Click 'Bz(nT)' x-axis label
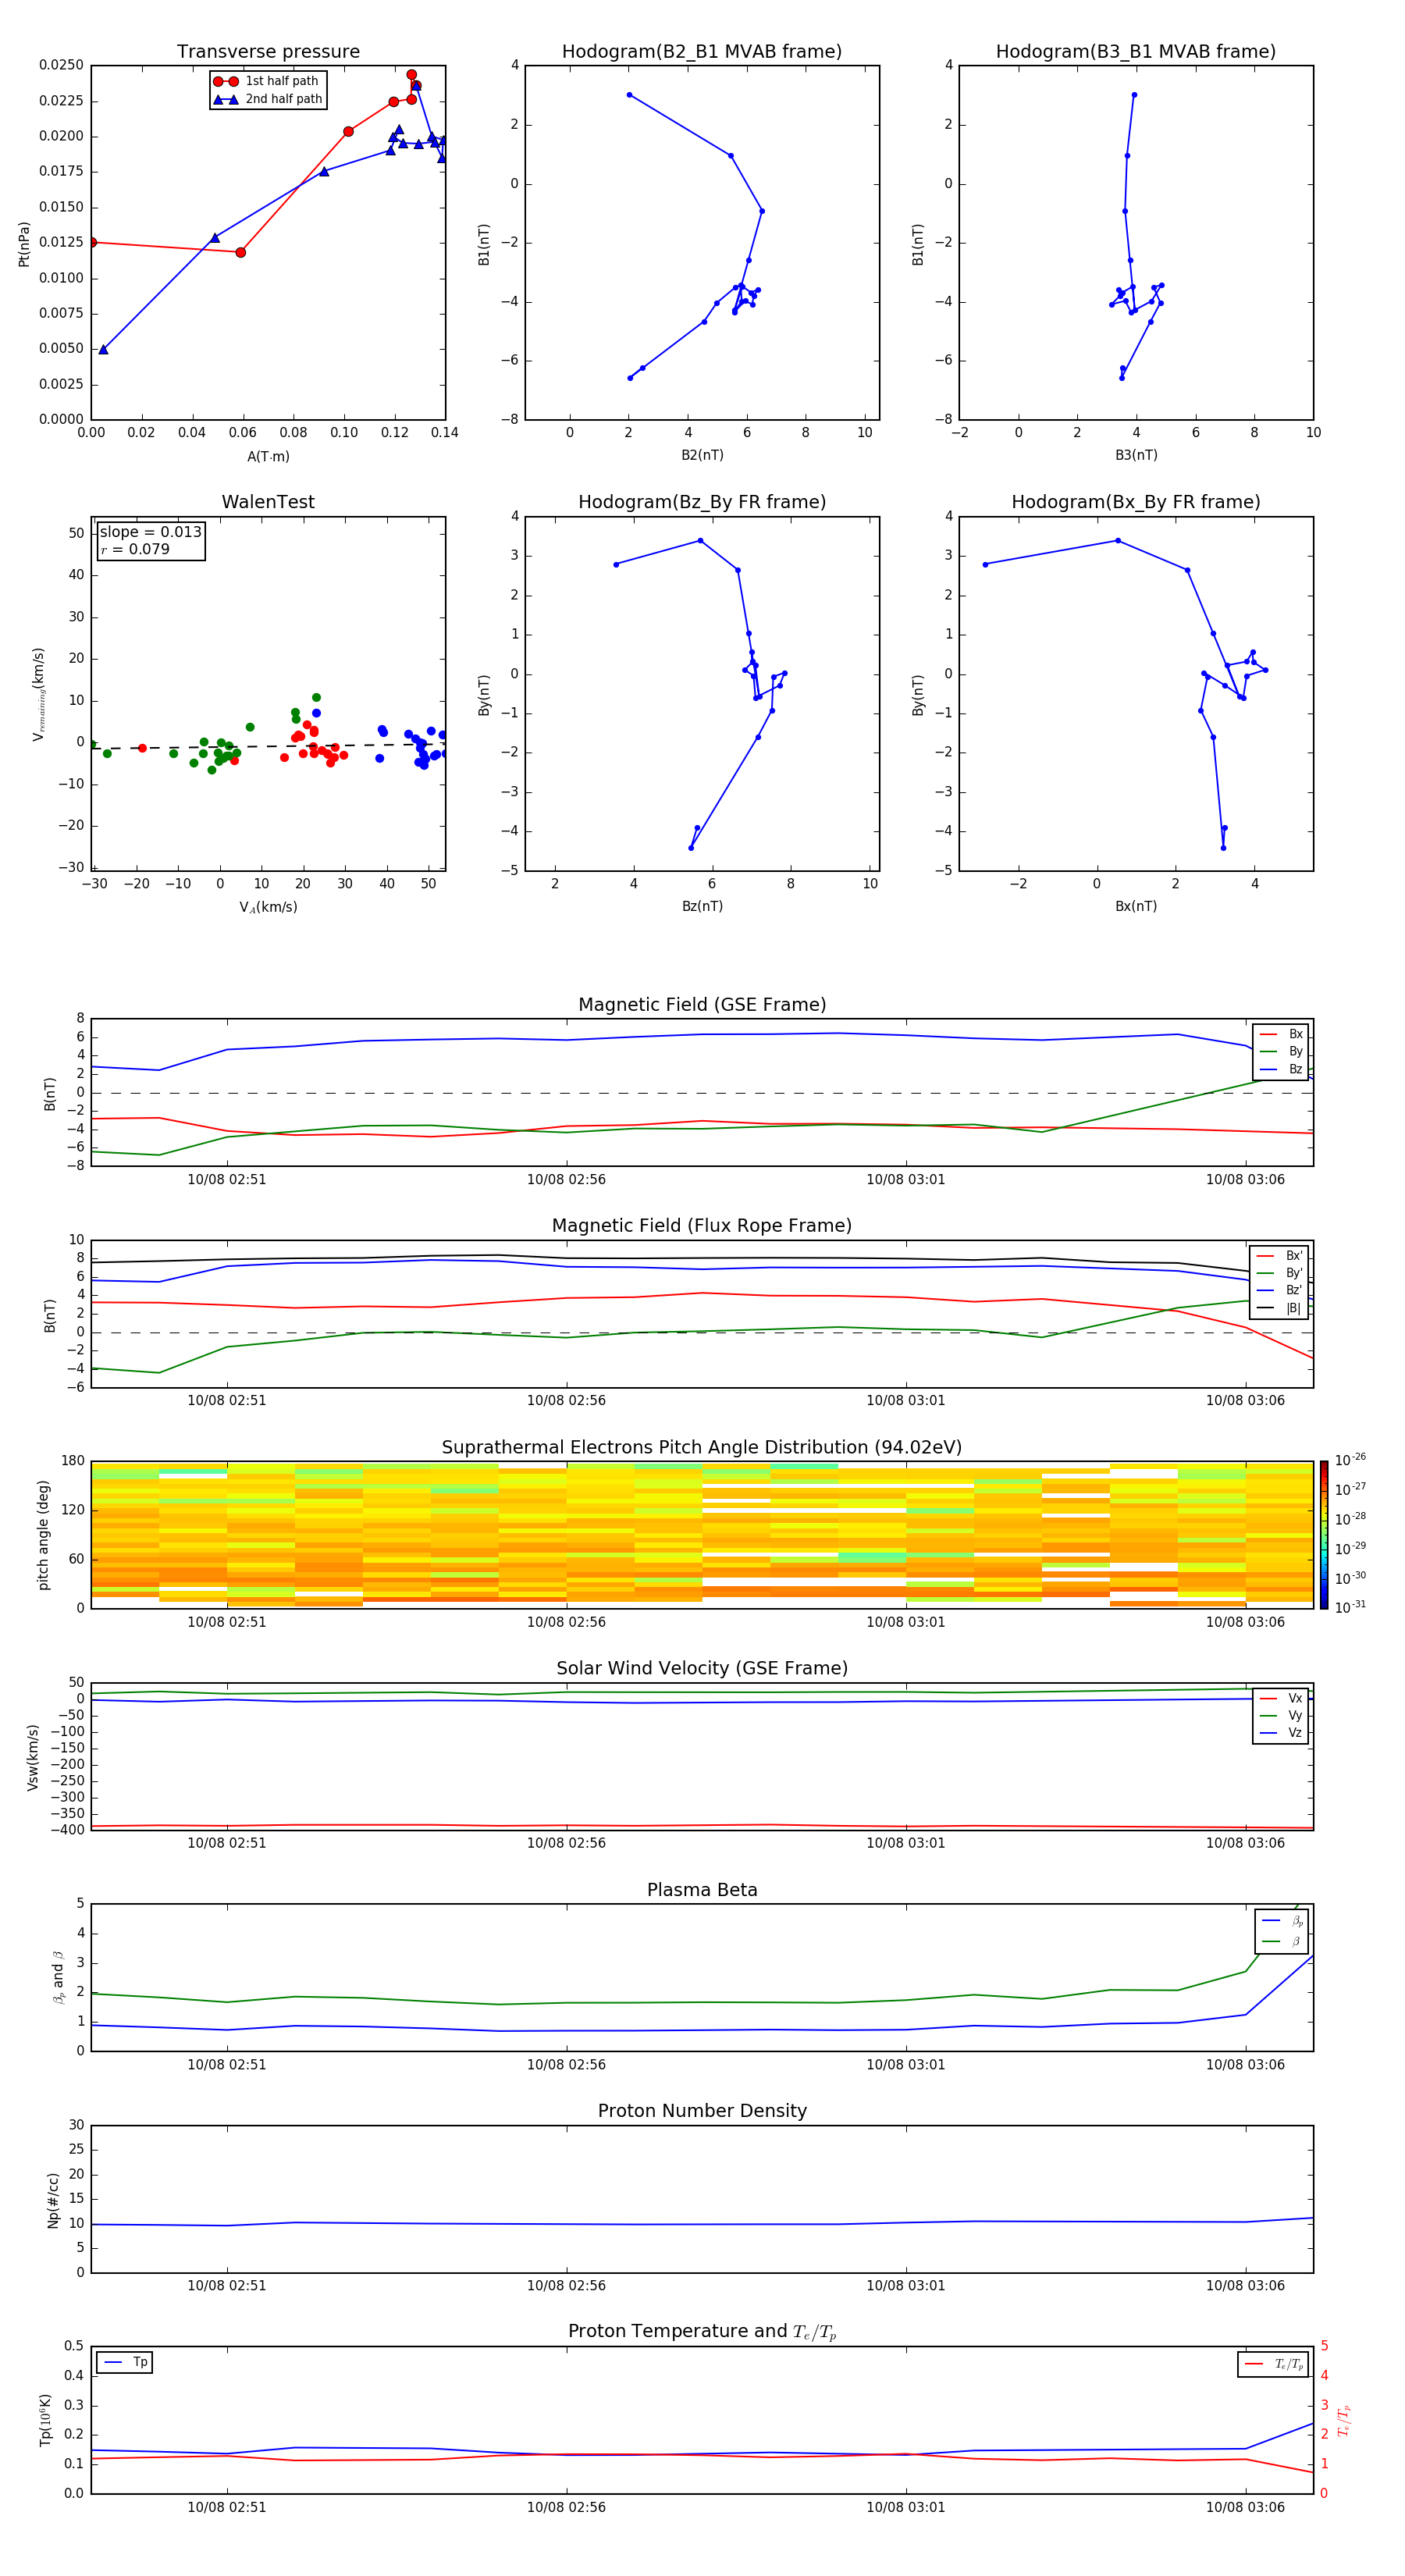Screen dimensions: 1405x2576 coord(702,906)
